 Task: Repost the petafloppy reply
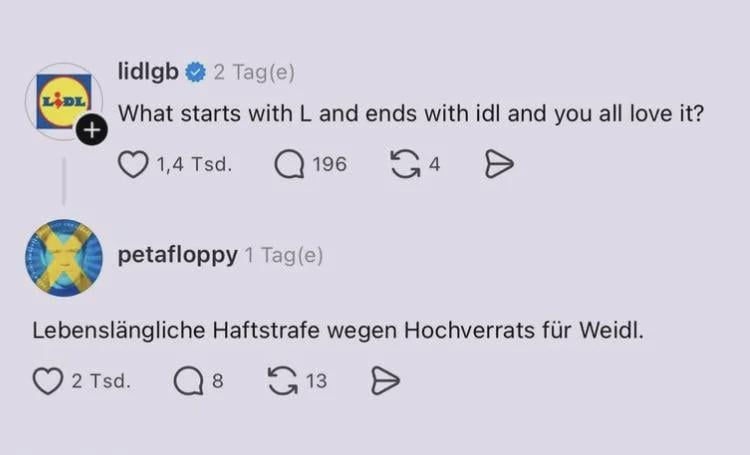(282, 381)
